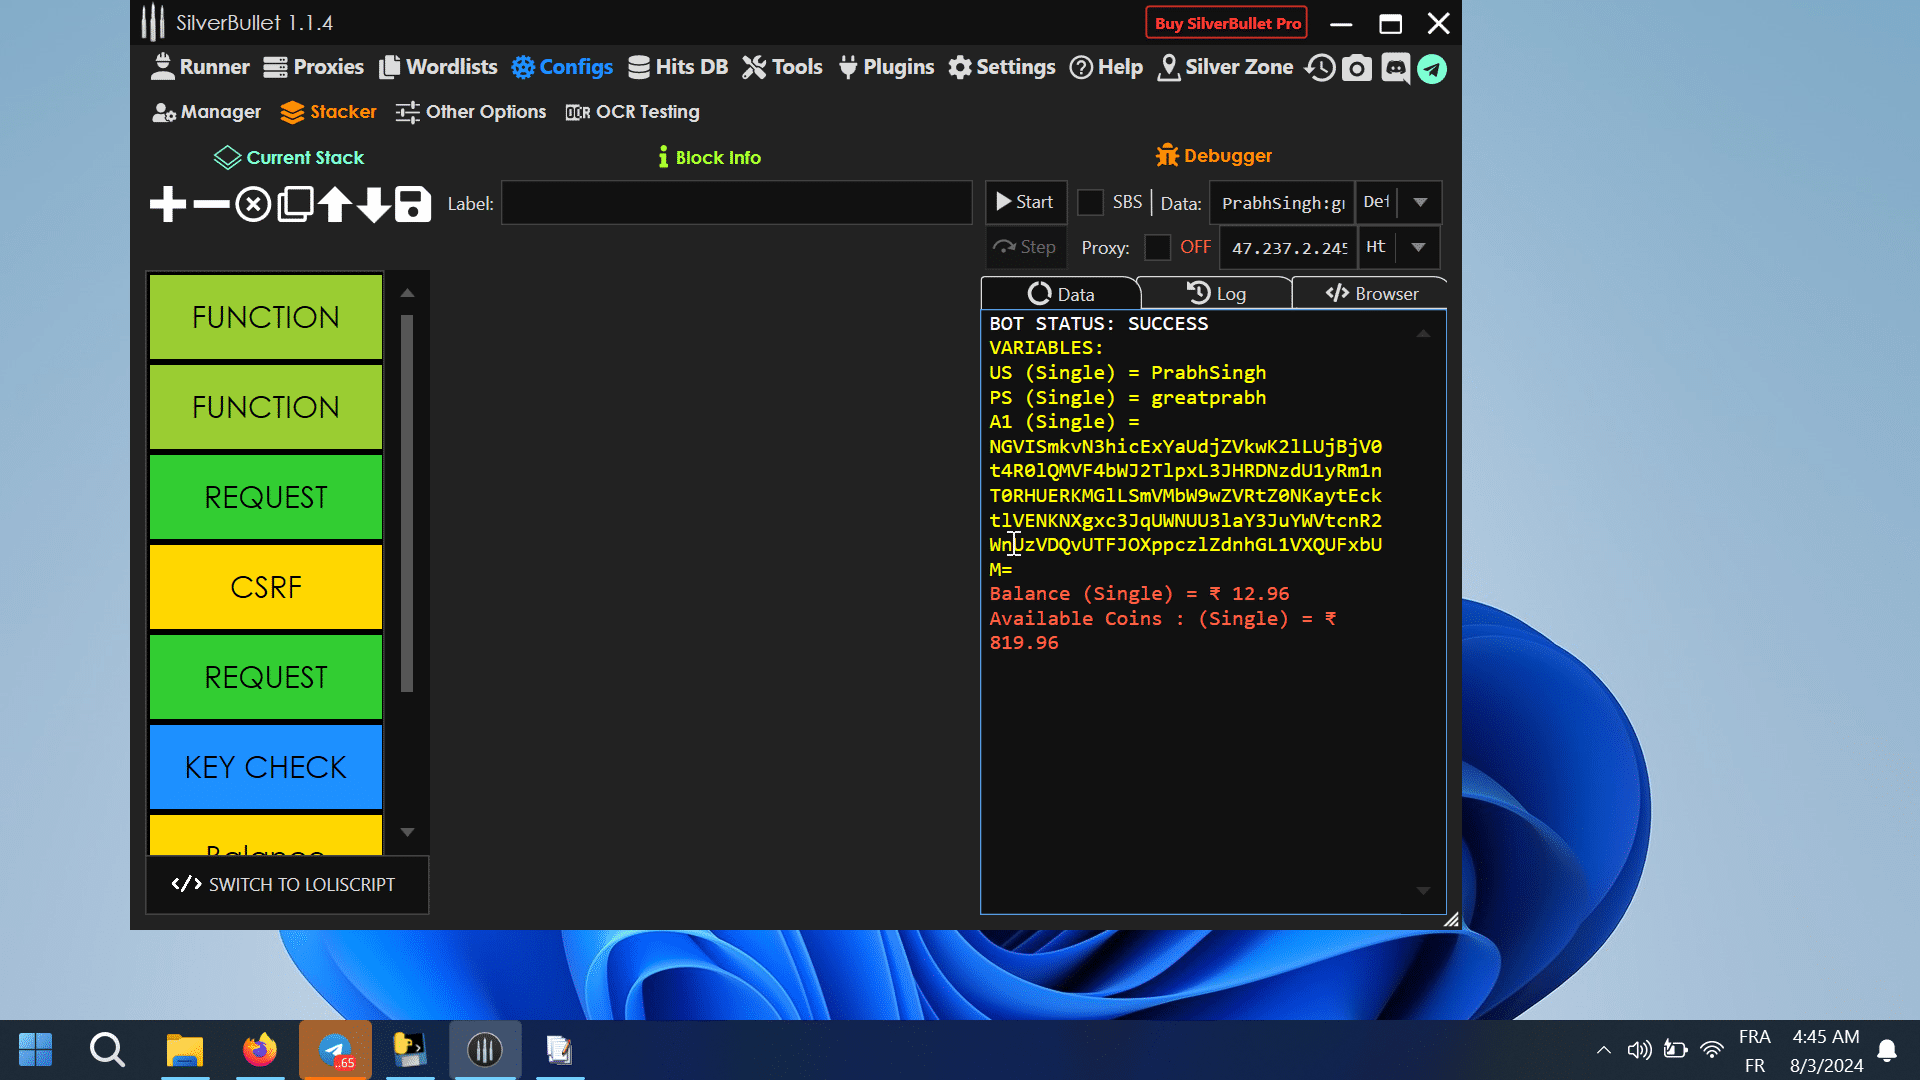Open the Hits DB menu
This screenshot has height=1080, width=1920.
(x=678, y=67)
